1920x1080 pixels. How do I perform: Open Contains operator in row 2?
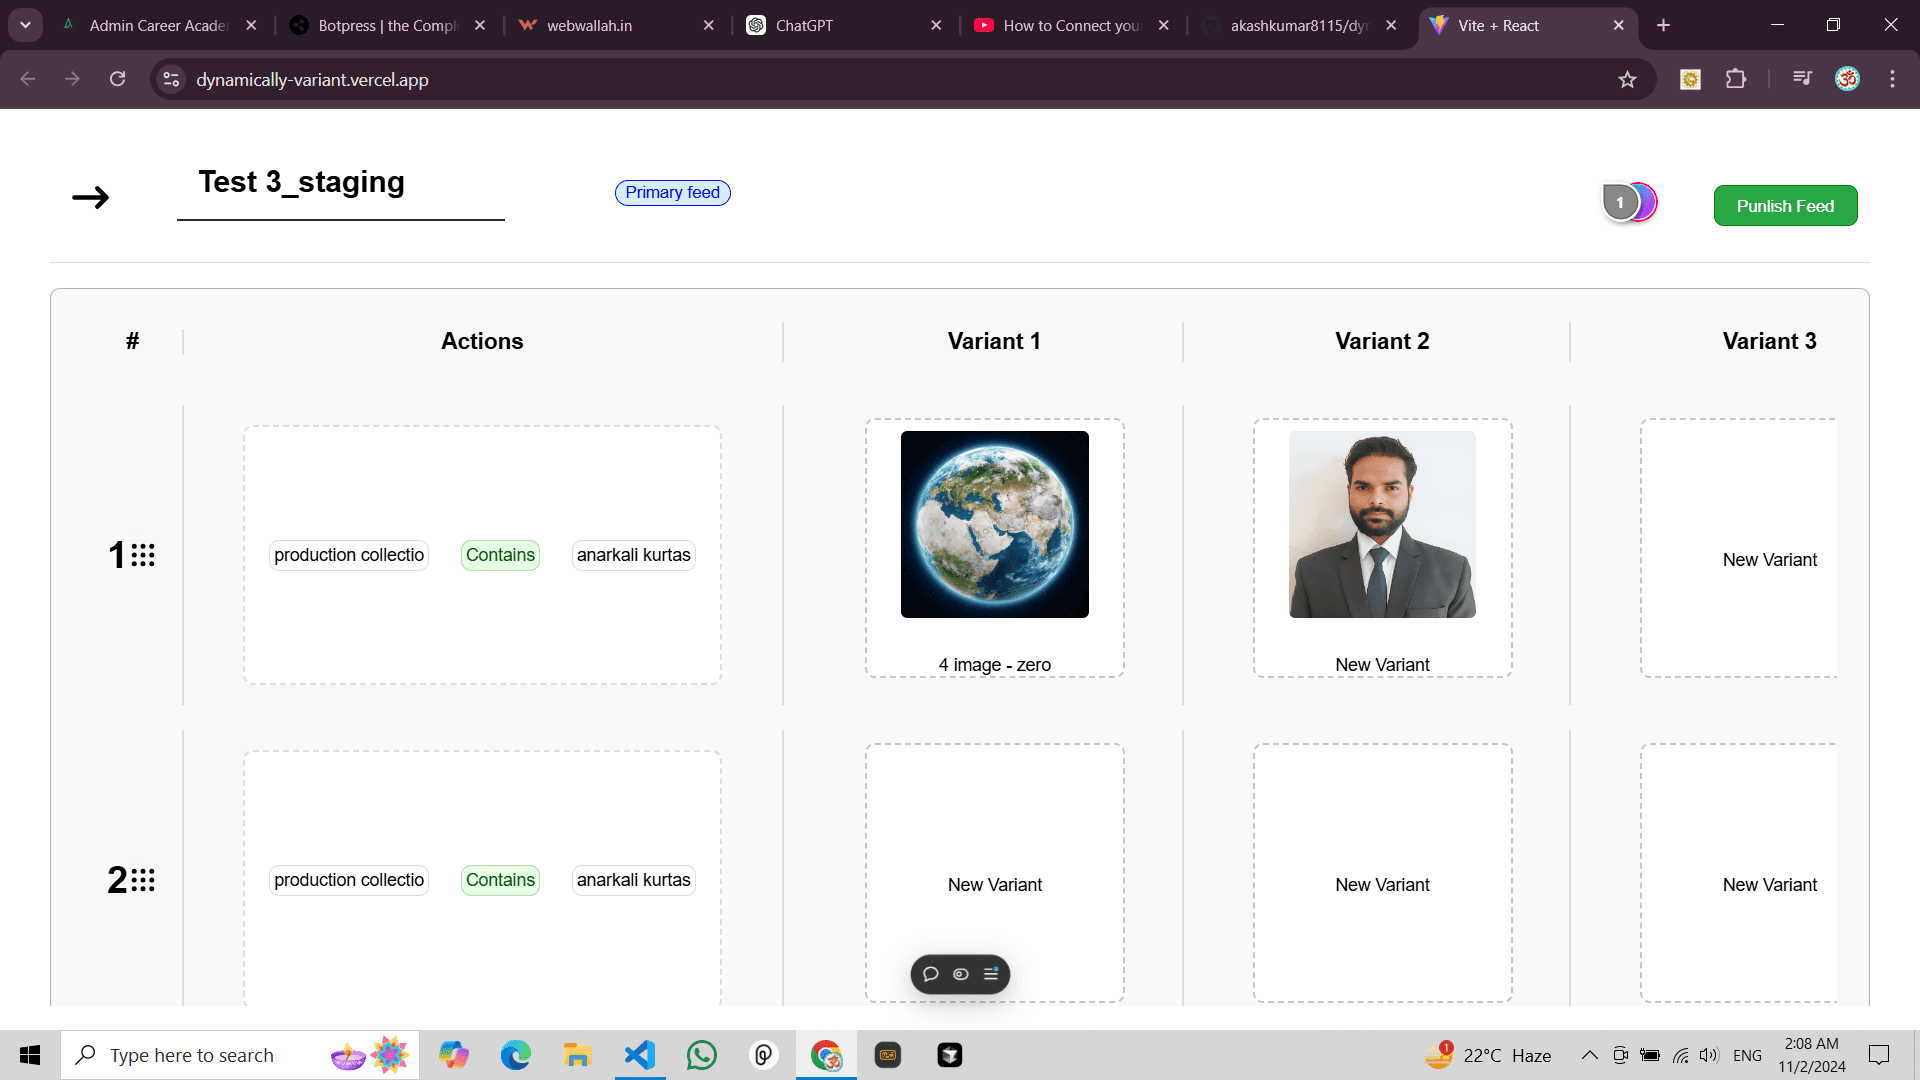(500, 880)
